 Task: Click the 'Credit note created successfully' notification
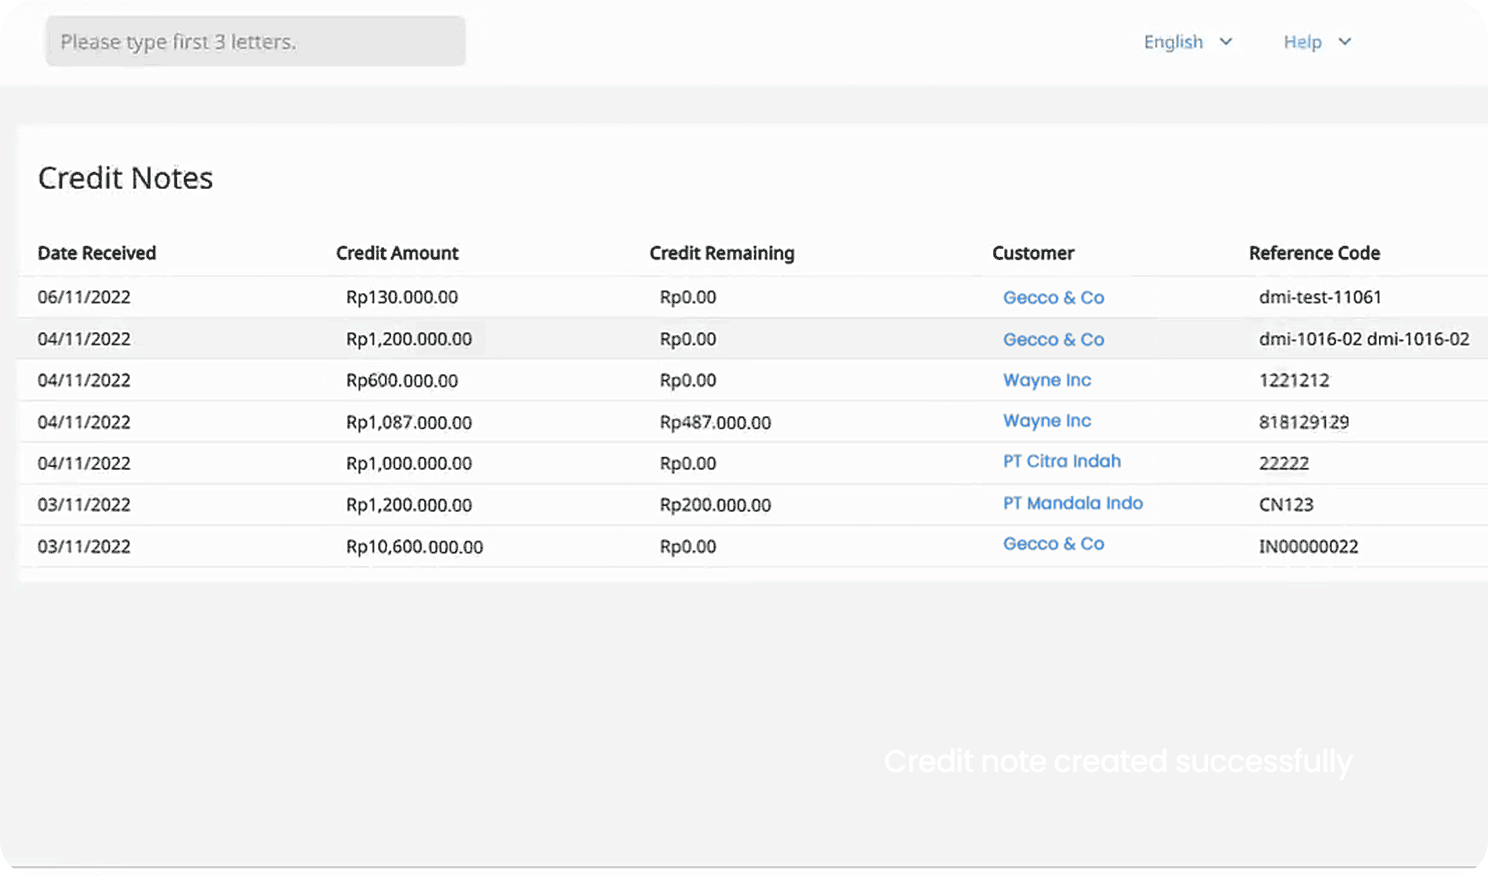pyautogui.click(x=1117, y=762)
